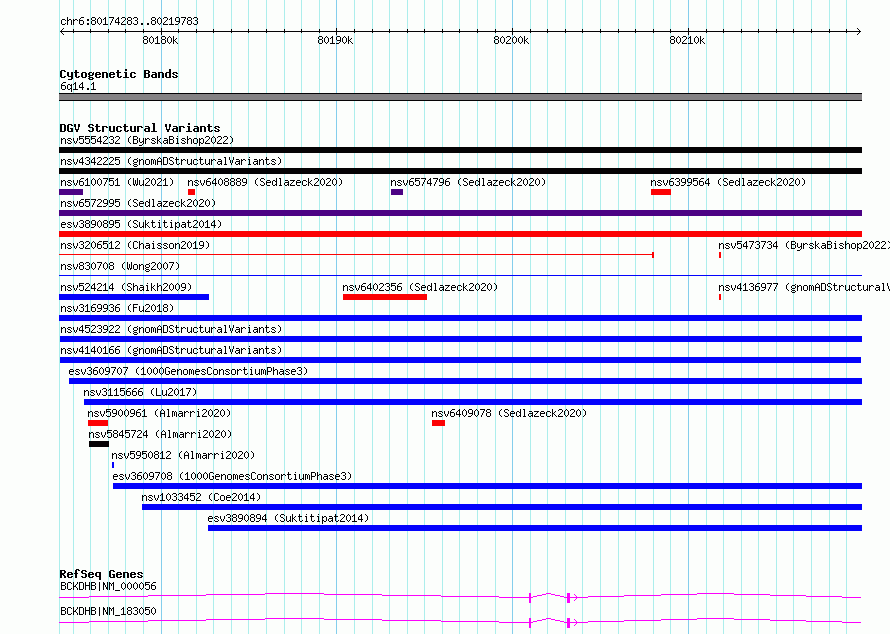The height and width of the screenshot is (634, 890).
Task: Click the gray cytogenetic band bar
Action: [460, 97]
